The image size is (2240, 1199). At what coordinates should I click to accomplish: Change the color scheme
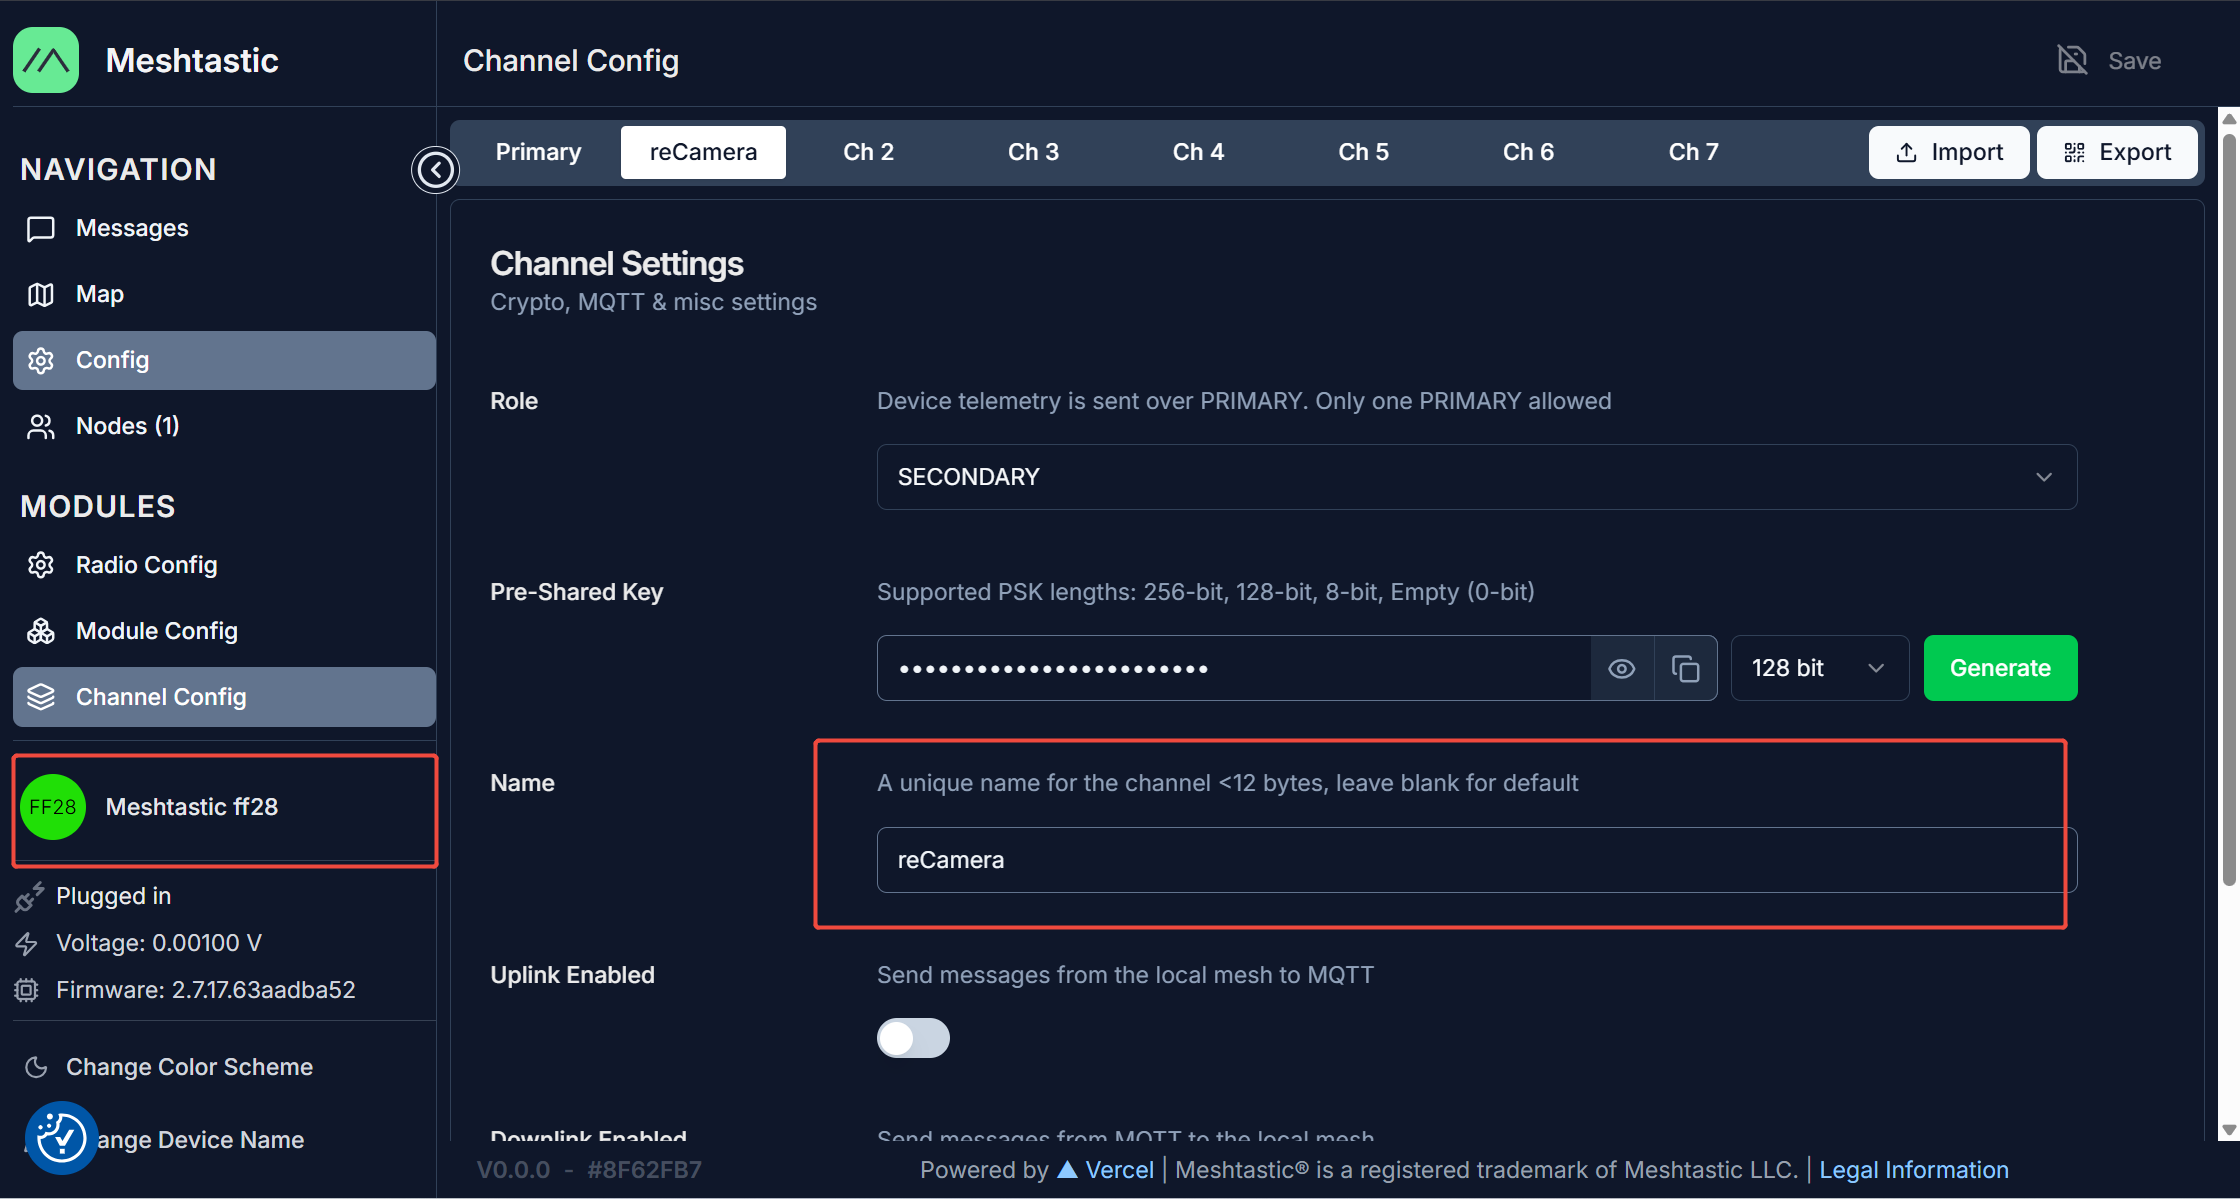(x=189, y=1067)
